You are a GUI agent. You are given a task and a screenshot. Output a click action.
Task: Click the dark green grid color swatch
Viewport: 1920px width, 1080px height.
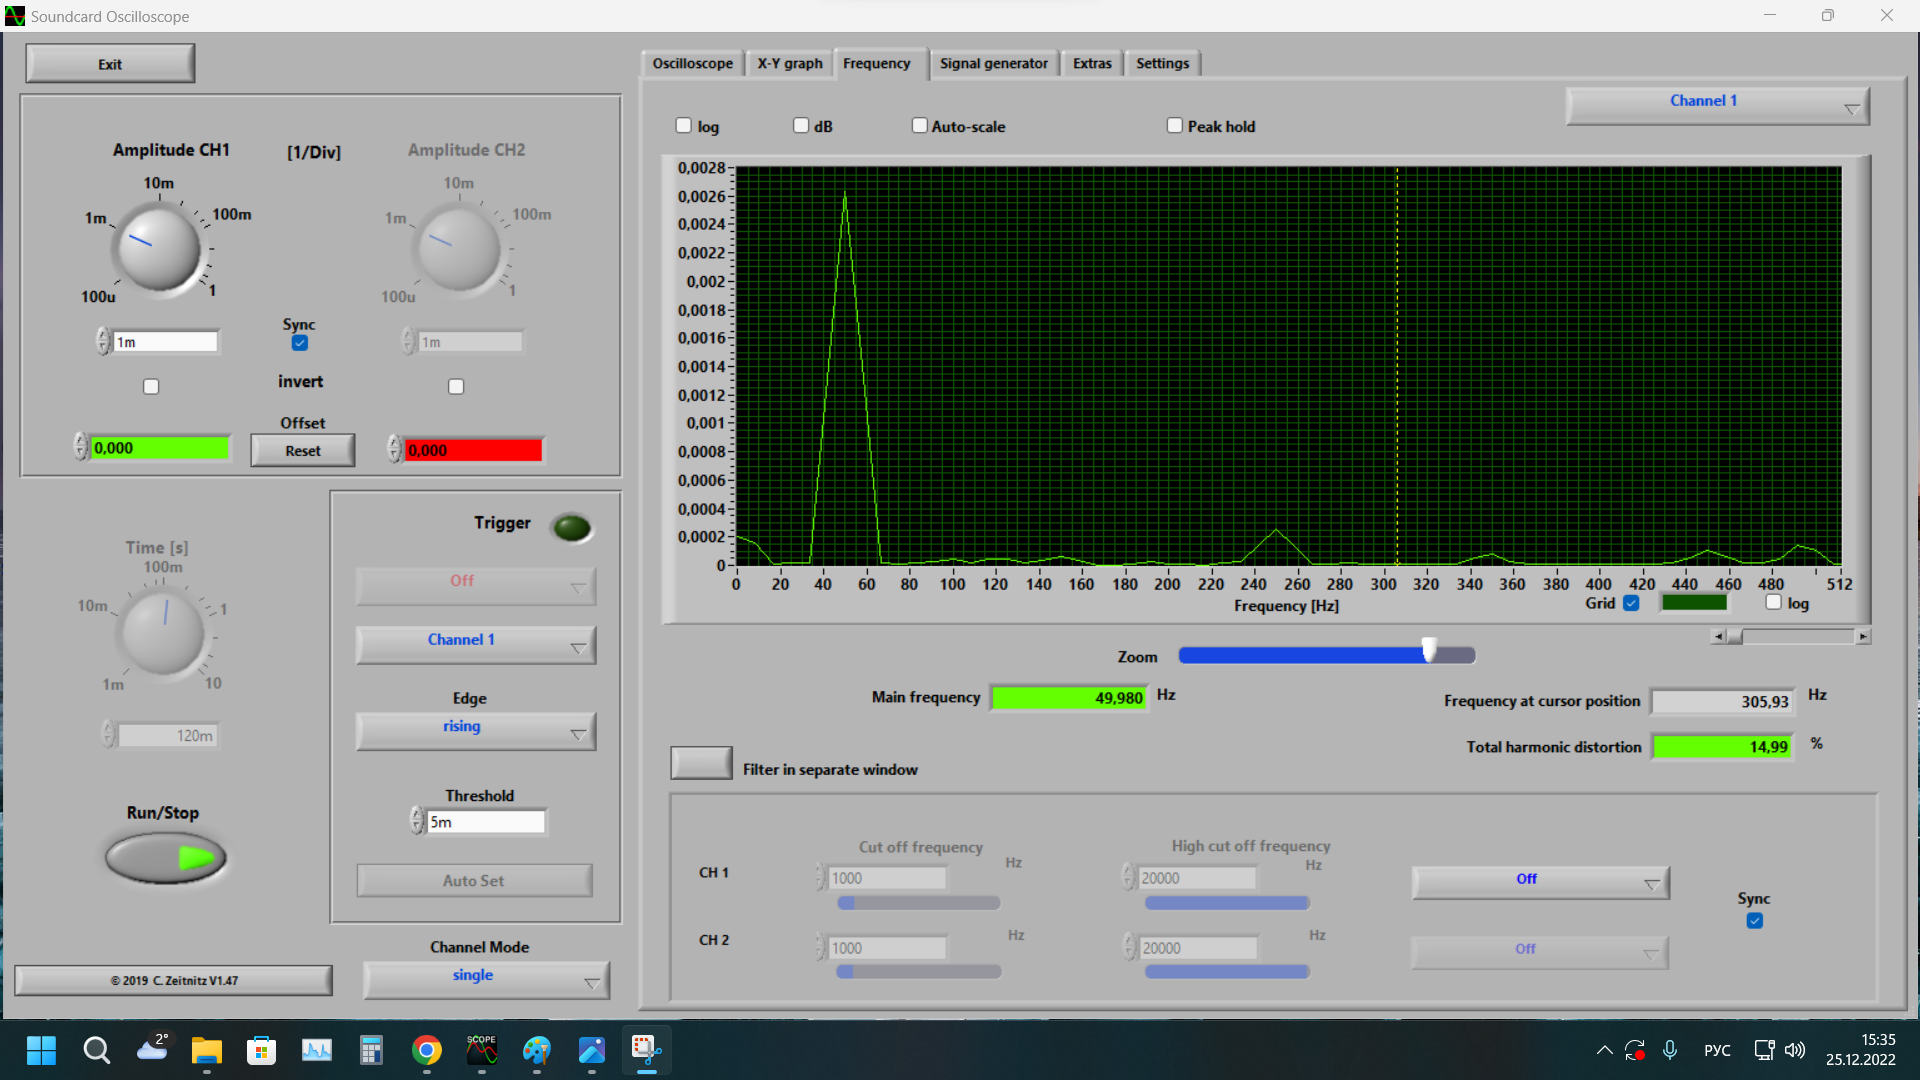[1694, 603]
